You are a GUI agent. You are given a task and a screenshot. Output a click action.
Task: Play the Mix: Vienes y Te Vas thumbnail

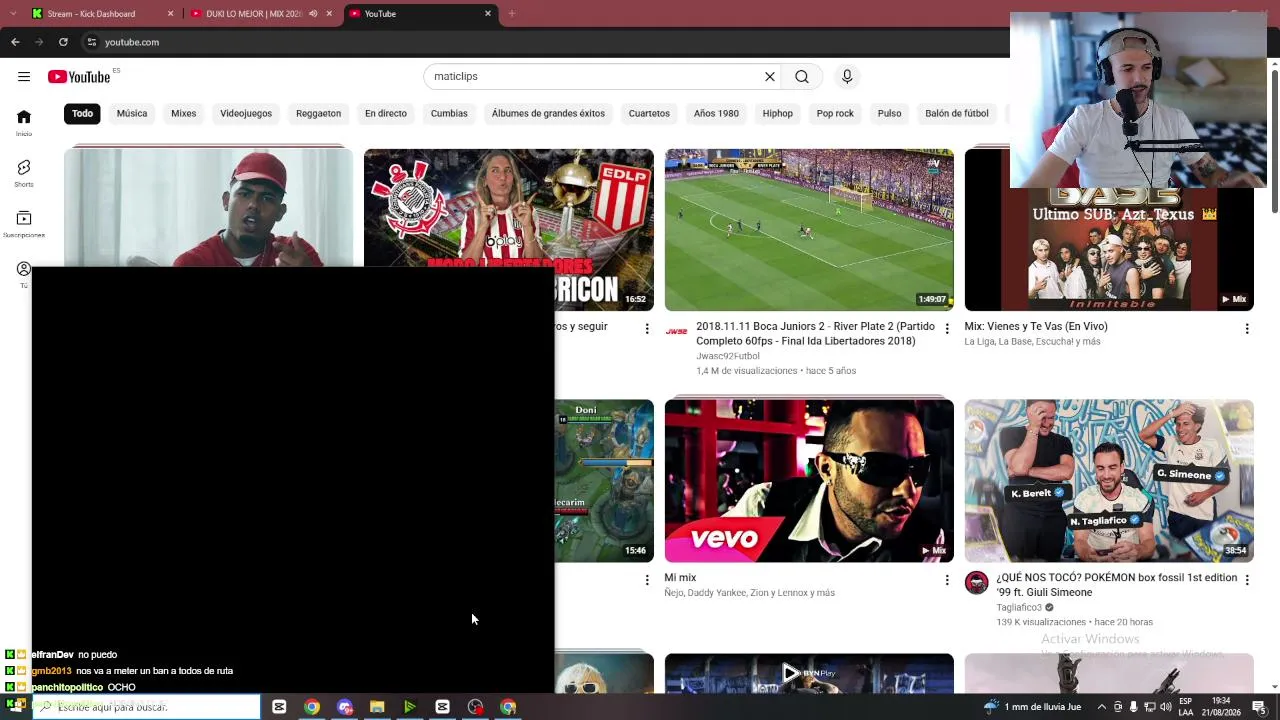pos(1109,249)
